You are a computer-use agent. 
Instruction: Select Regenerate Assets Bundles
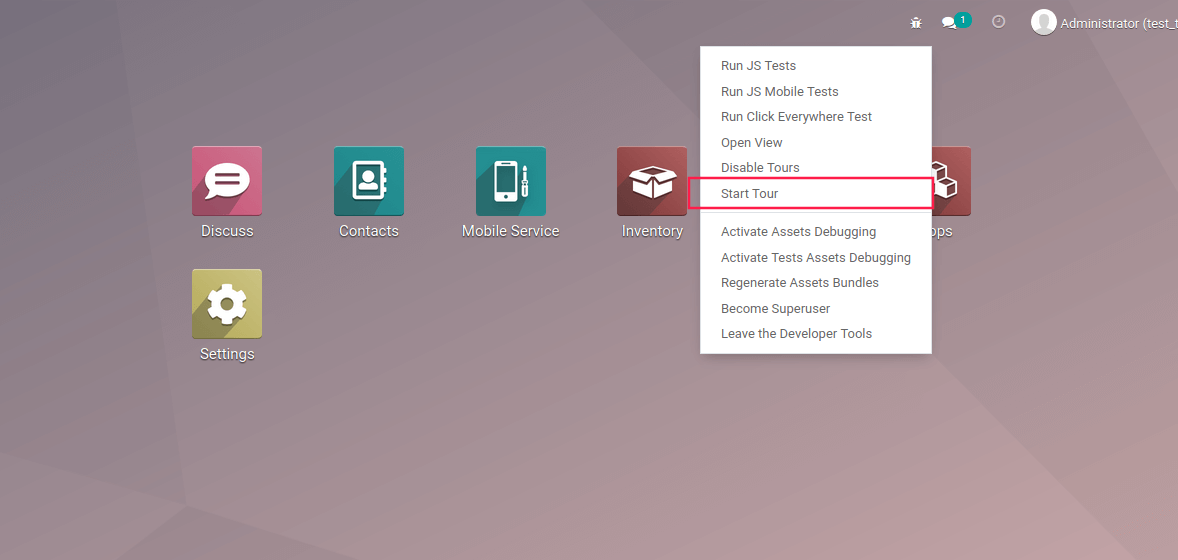[816, 283]
